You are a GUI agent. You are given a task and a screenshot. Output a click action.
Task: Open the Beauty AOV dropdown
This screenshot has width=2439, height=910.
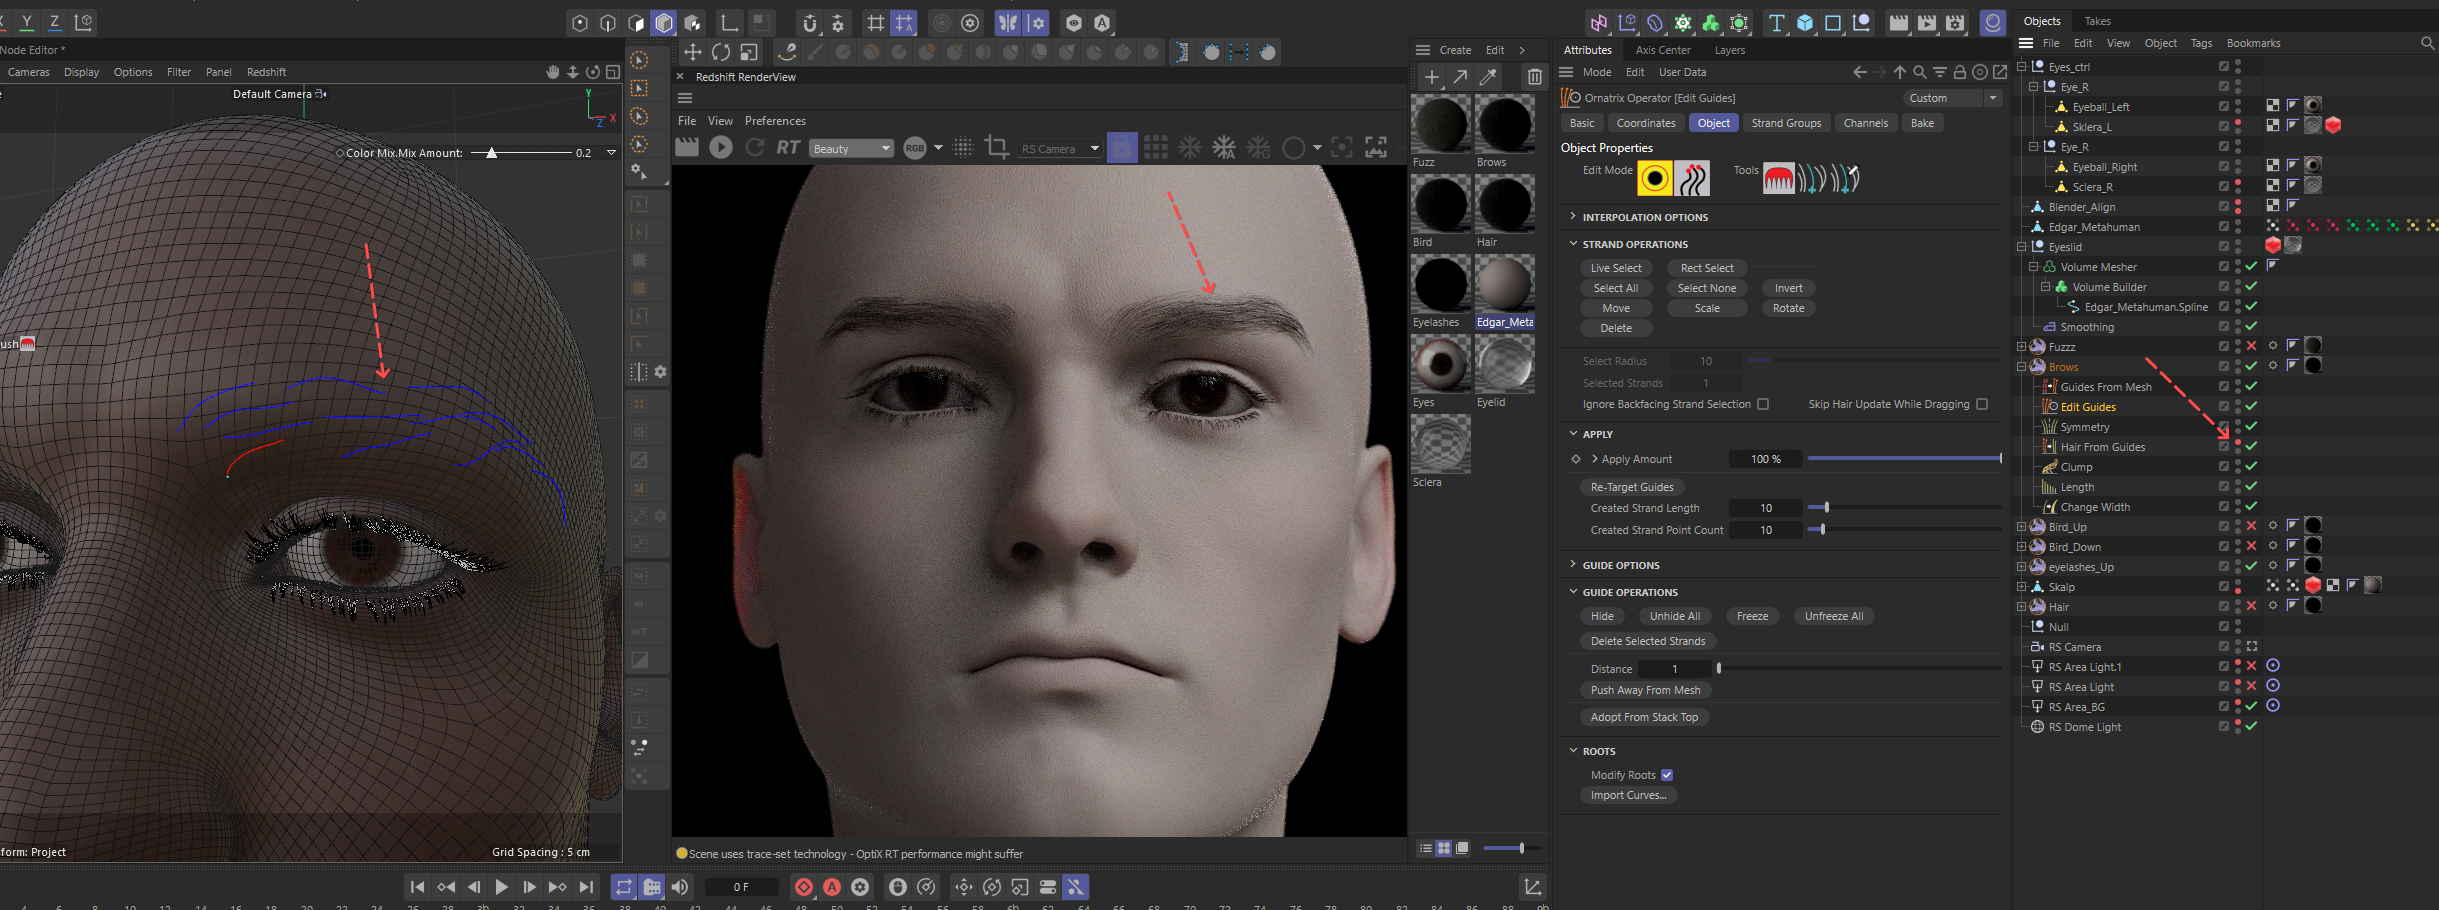(851, 149)
